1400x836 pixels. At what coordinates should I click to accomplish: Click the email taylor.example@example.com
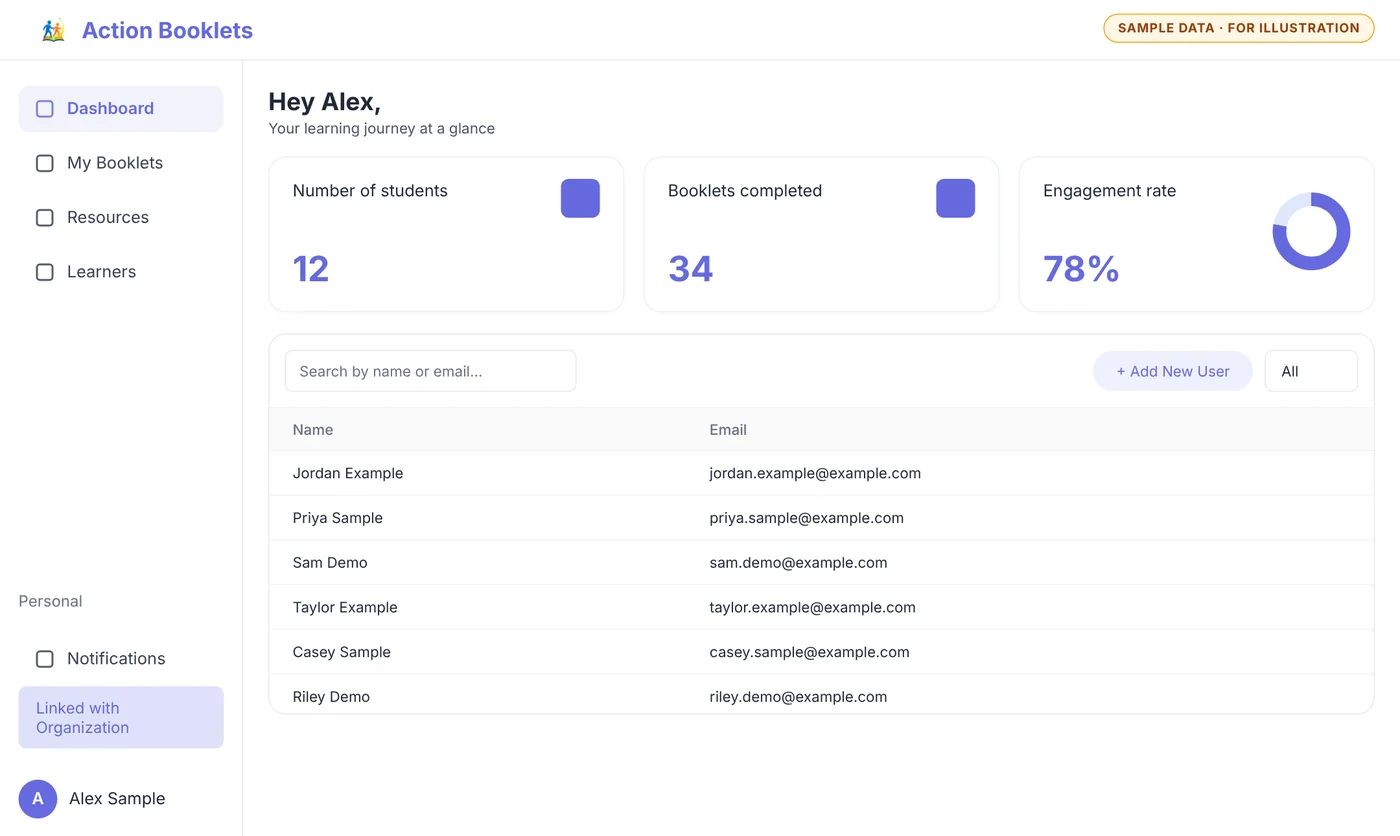pos(812,608)
